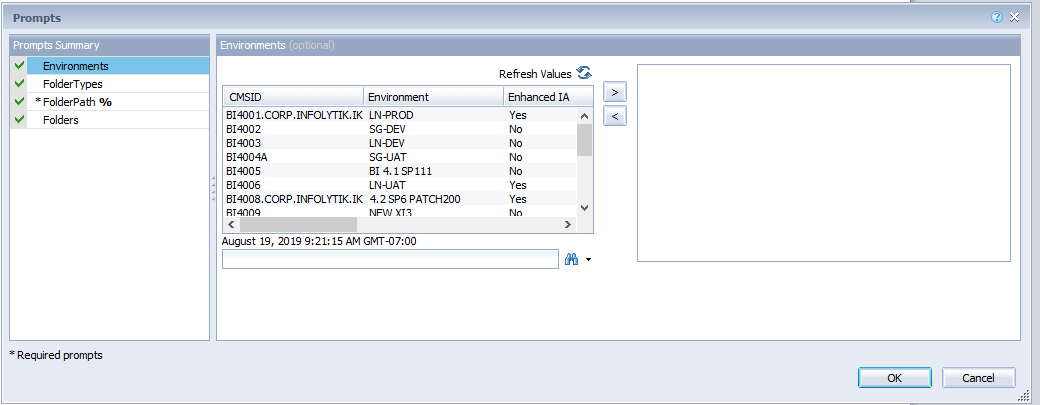Viewport: 1040px width, 405px height.
Task: Click the binoculars search icon
Action: click(x=571, y=260)
